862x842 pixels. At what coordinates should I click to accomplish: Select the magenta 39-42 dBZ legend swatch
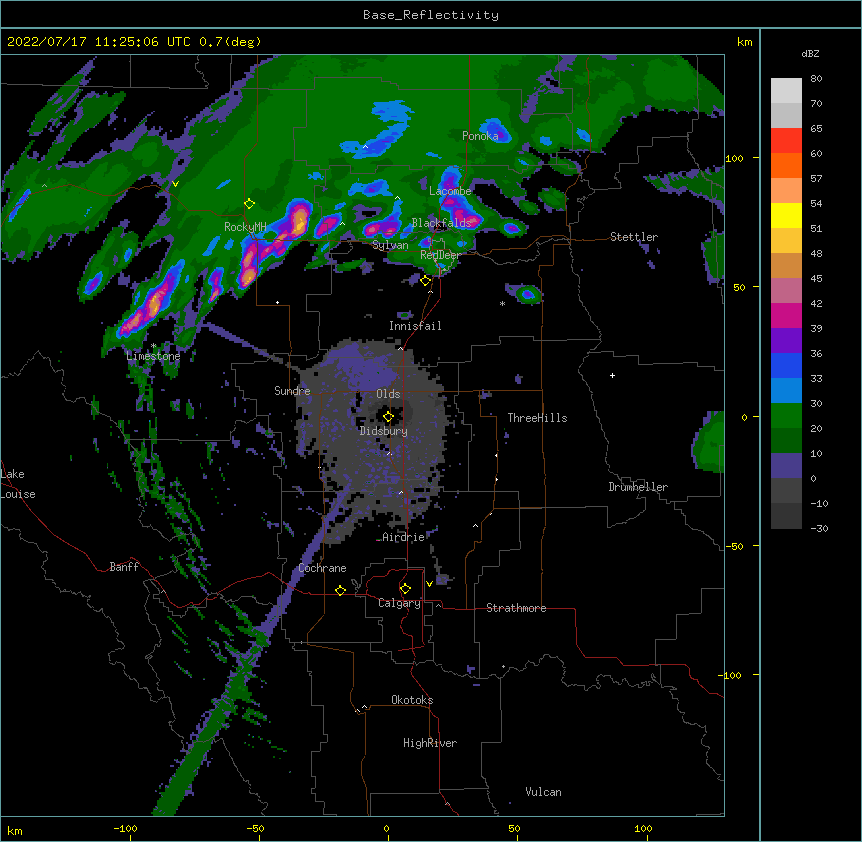pos(786,315)
